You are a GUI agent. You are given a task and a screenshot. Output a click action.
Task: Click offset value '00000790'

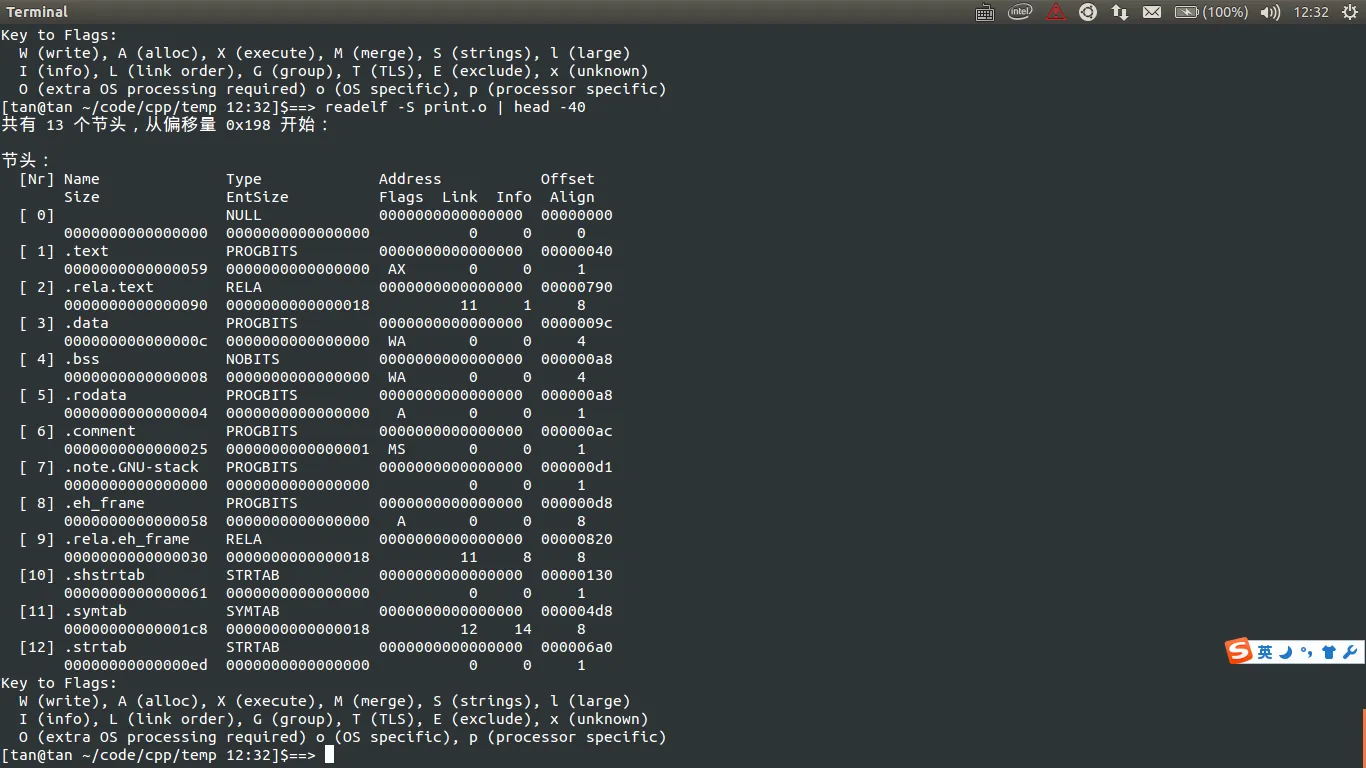point(577,287)
